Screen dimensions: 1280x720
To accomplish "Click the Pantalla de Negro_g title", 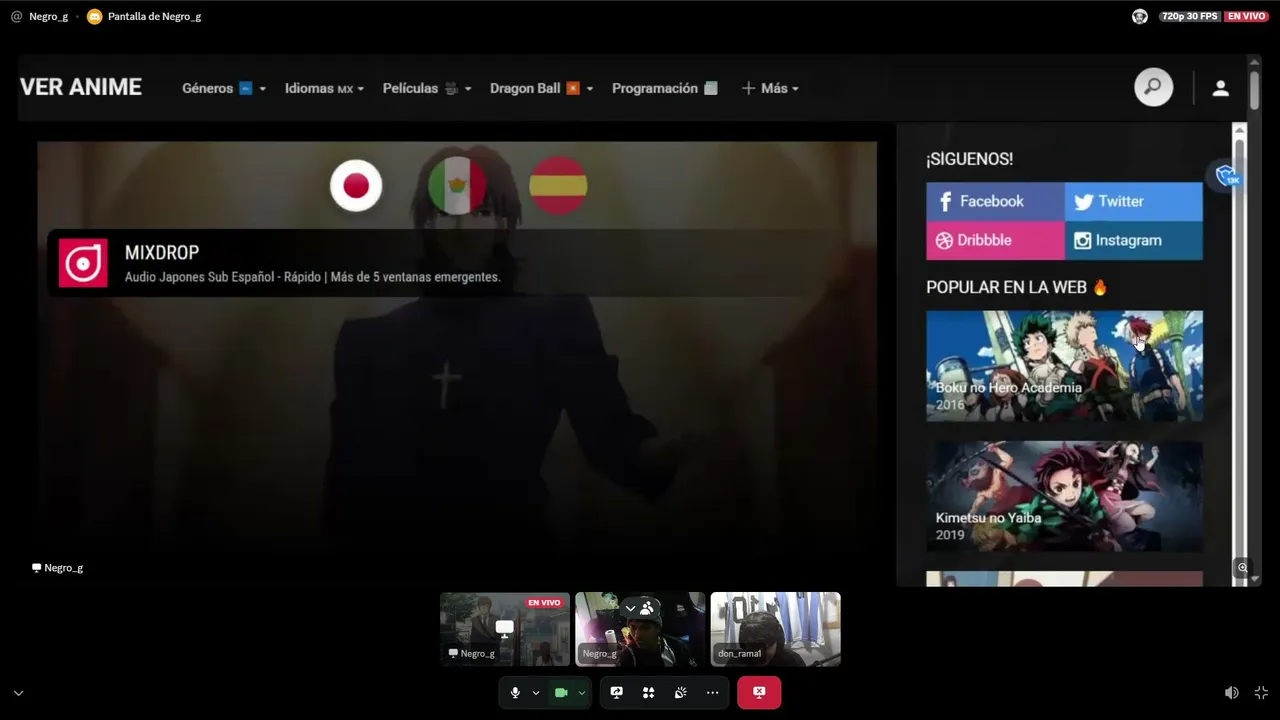I will coord(154,16).
